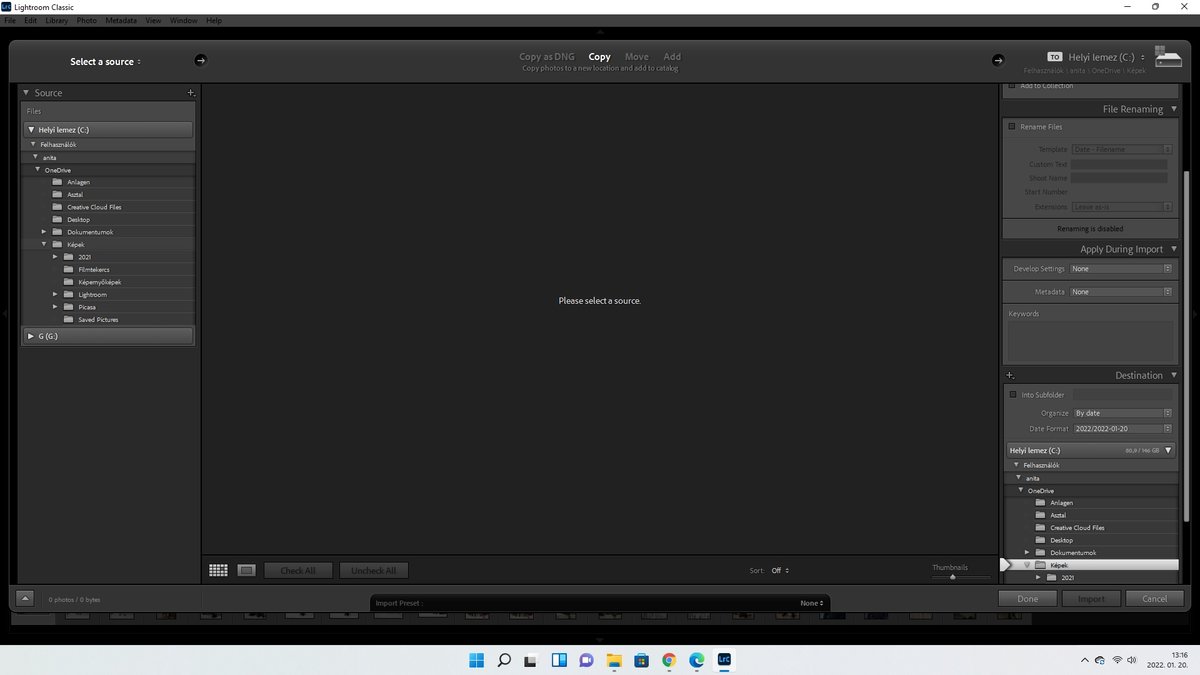1200x675 pixels.
Task: Expand the Dokumentumok folder in Source panel
Action: pos(44,232)
